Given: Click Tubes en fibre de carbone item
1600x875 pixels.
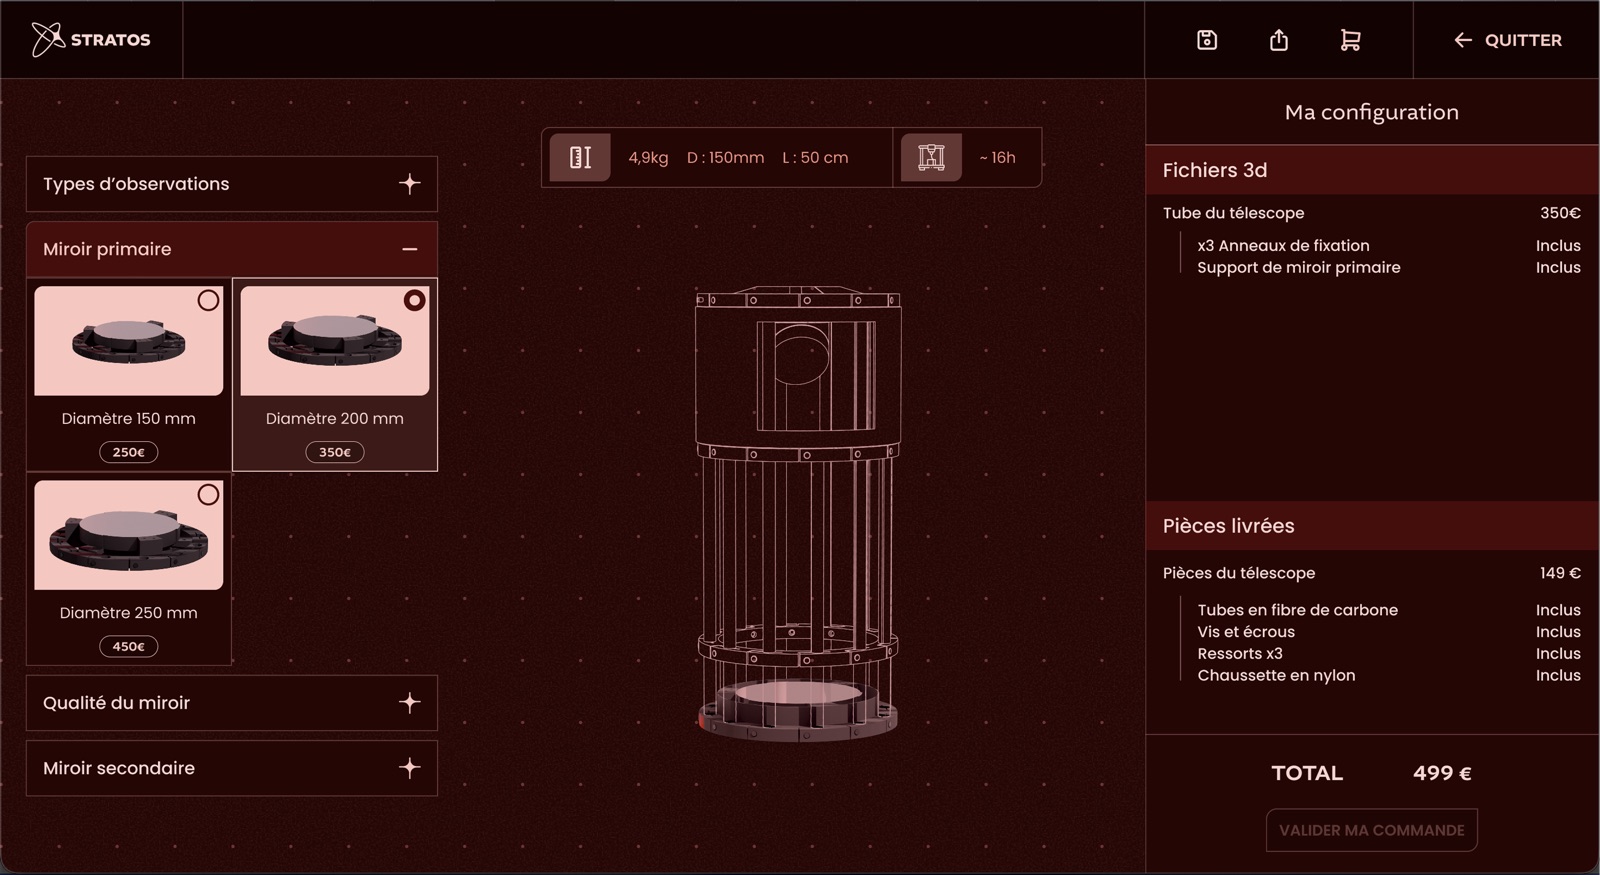Looking at the screenshot, I should (1297, 610).
